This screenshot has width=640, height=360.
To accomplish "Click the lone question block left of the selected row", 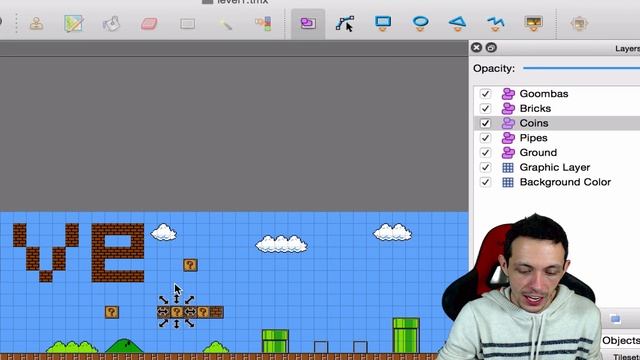I will (112, 312).
